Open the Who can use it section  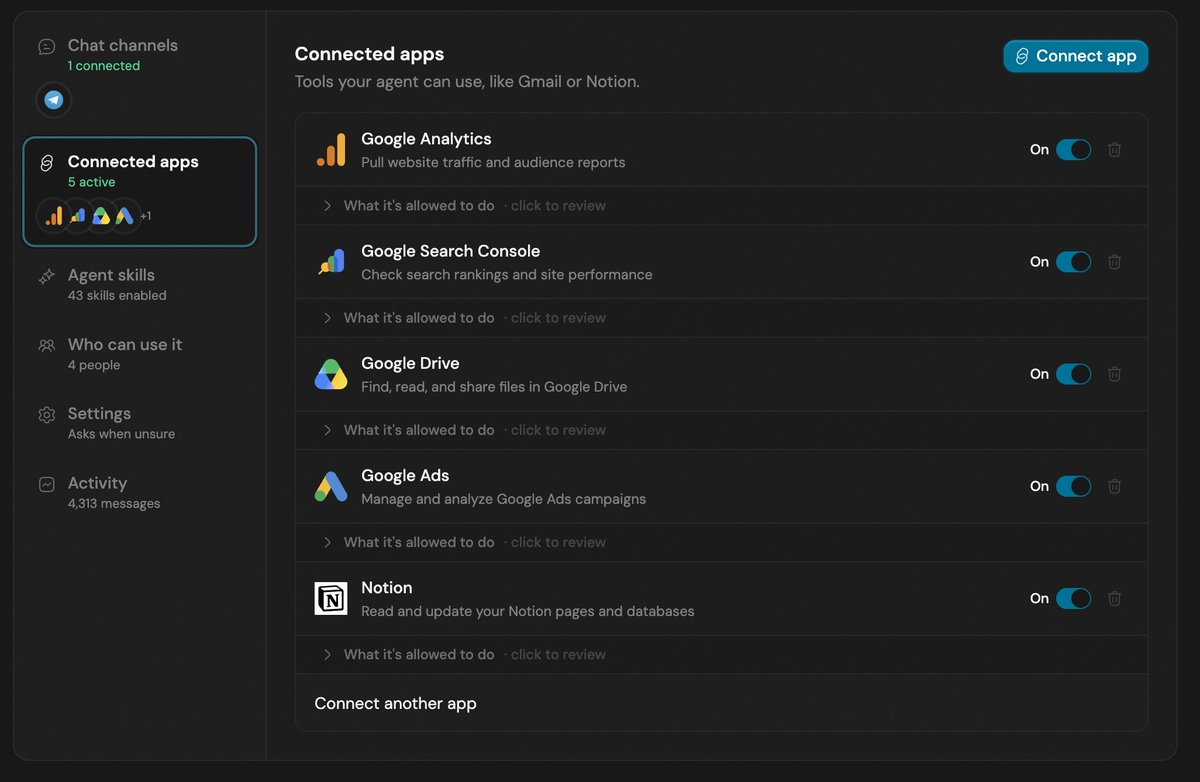point(139,354)
